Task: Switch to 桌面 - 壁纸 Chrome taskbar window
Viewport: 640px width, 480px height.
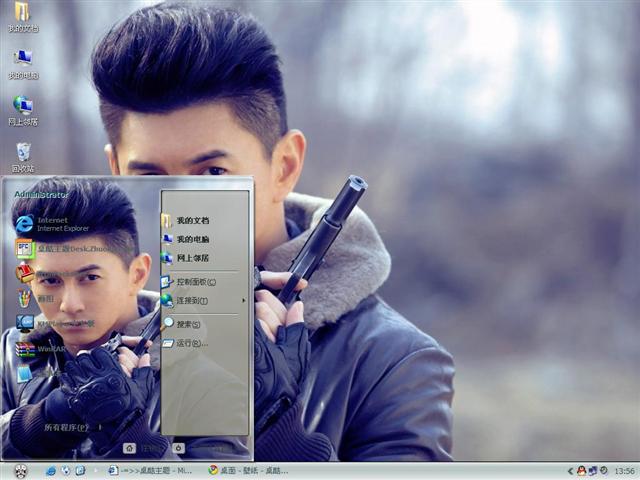Action: 248,471
